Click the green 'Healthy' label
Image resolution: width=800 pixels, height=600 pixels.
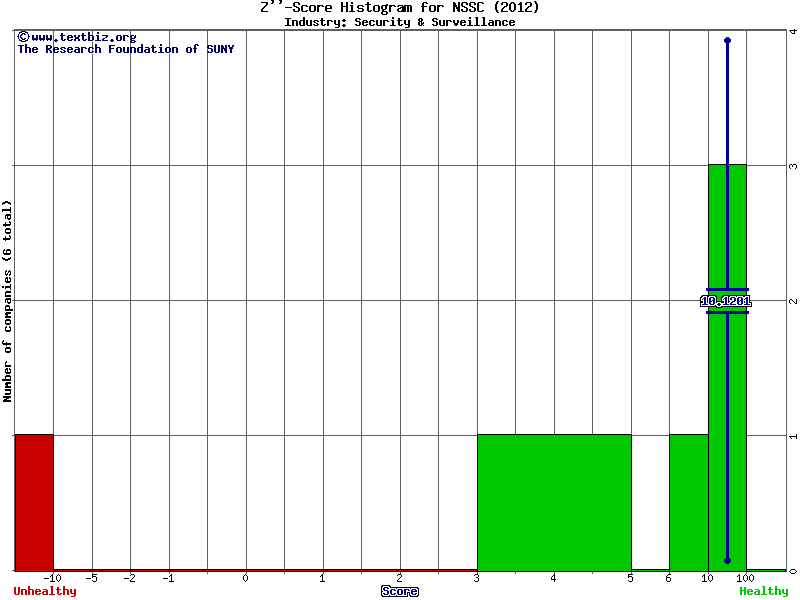click(x=764, y=591)
